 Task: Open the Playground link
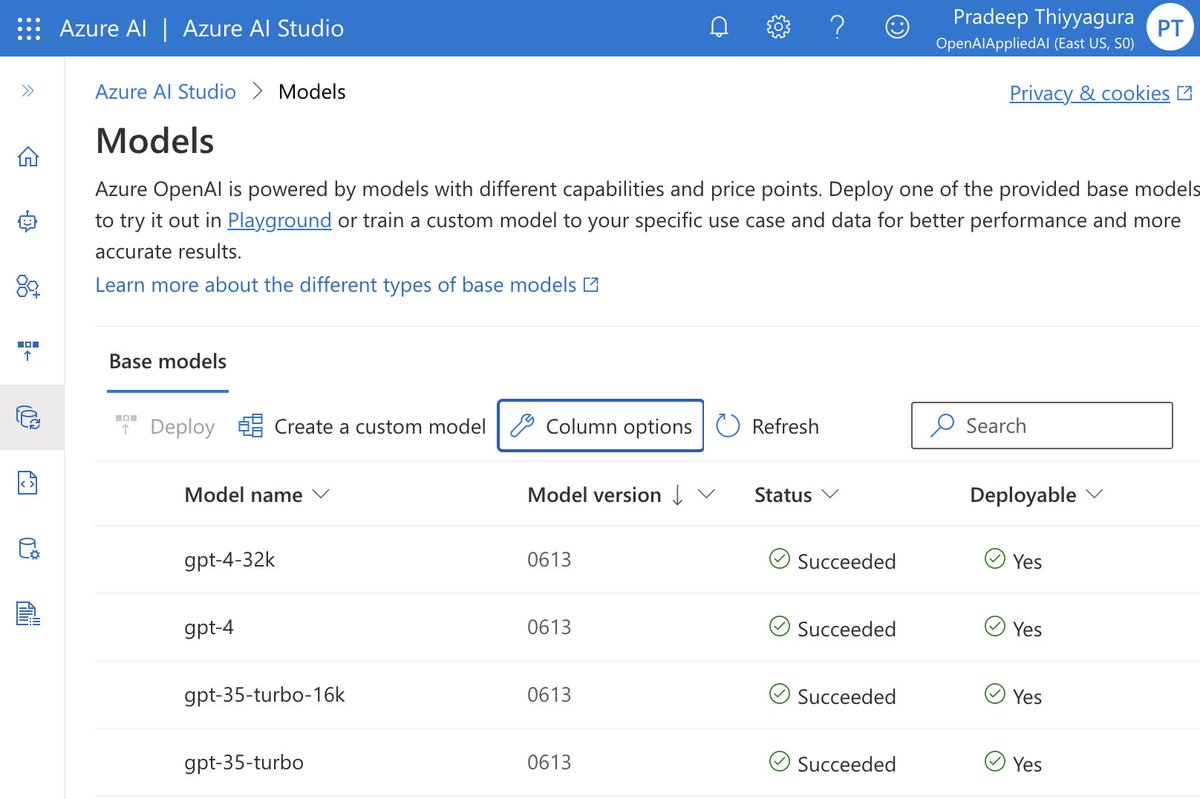coord(279,220)
